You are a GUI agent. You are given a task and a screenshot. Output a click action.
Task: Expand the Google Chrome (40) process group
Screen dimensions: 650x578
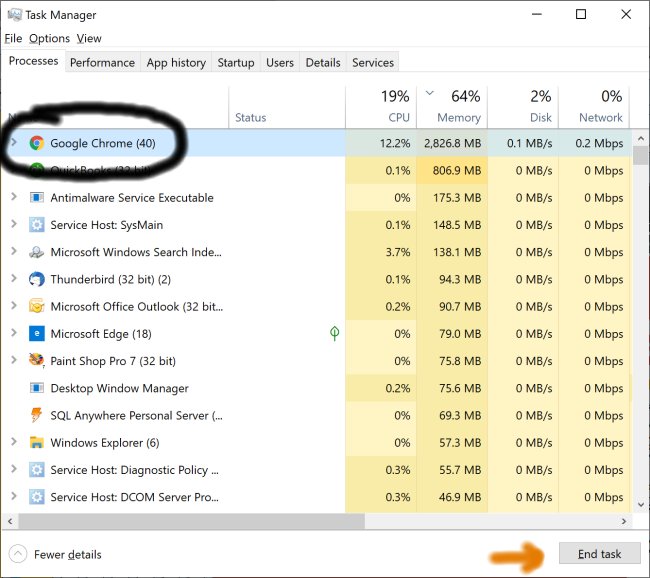coord(14,143)
